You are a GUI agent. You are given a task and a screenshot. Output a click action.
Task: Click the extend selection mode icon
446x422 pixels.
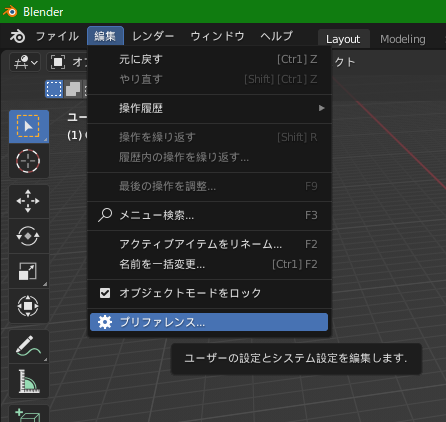click(x=73, y=89)
